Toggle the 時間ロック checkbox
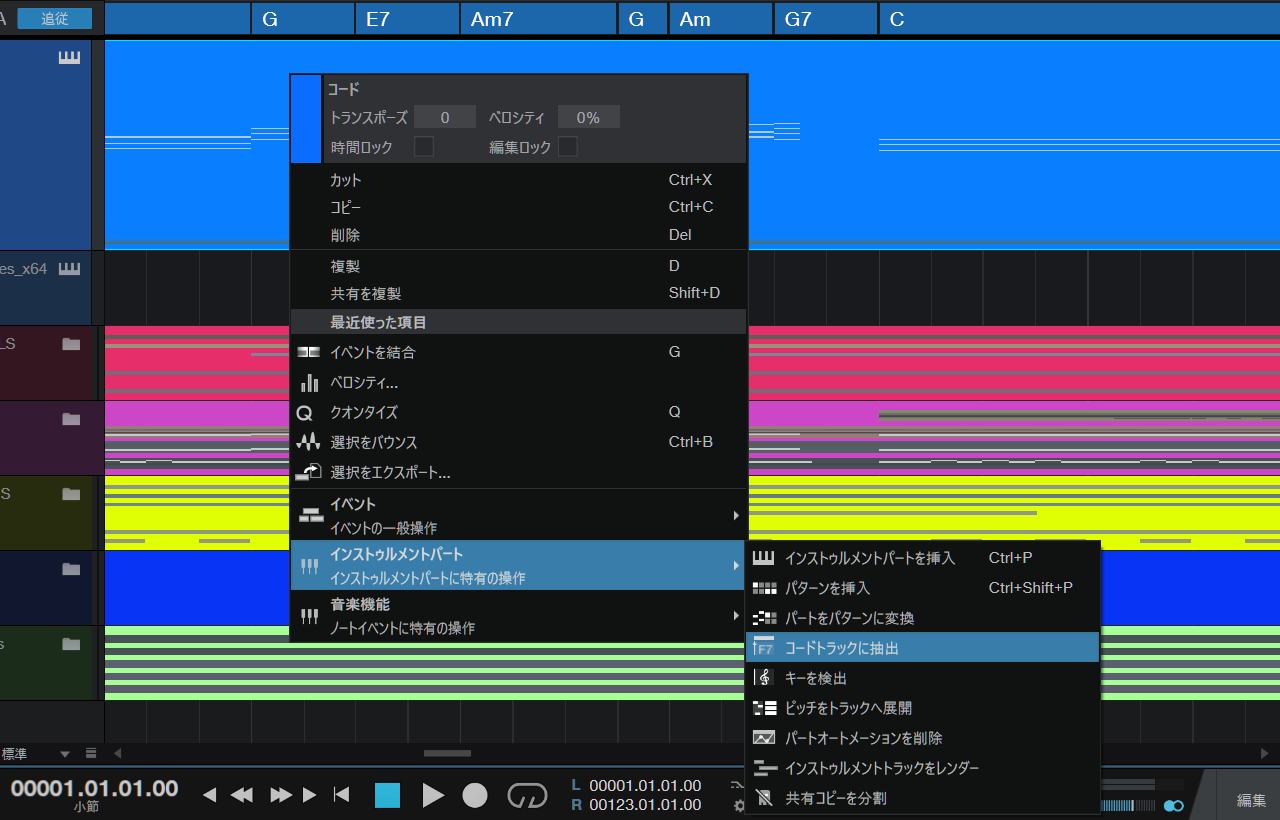1280x820 pixels. pyautogui.click(x=424, y=147)
